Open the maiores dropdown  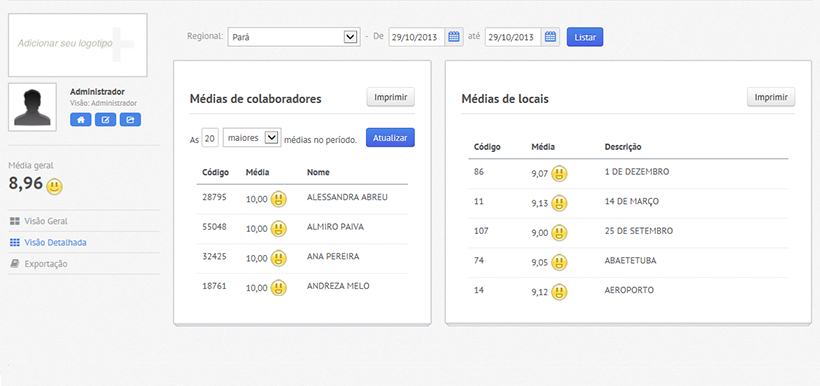point(252,138)
